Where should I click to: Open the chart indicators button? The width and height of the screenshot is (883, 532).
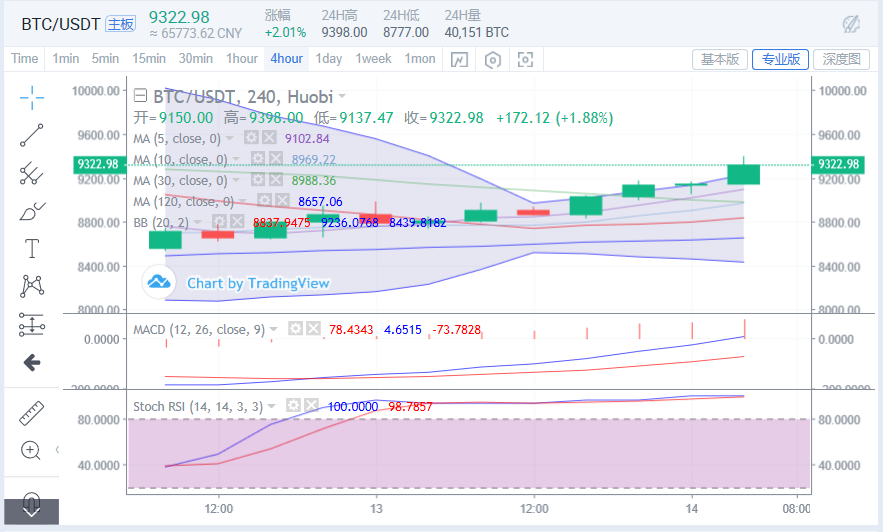(459, 59)
